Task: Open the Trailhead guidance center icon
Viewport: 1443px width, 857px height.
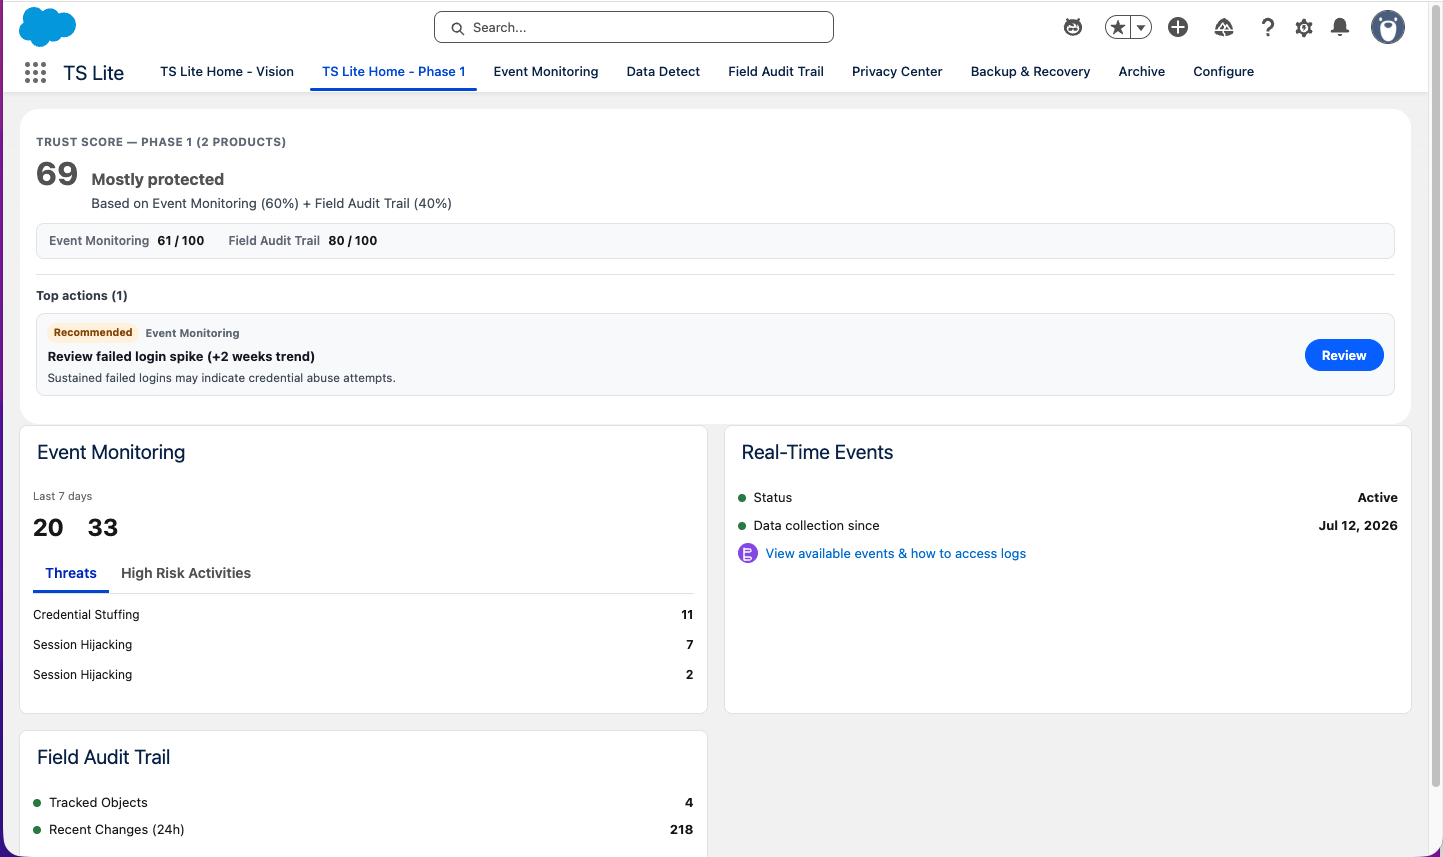Action: click(x=1224, y=28)
